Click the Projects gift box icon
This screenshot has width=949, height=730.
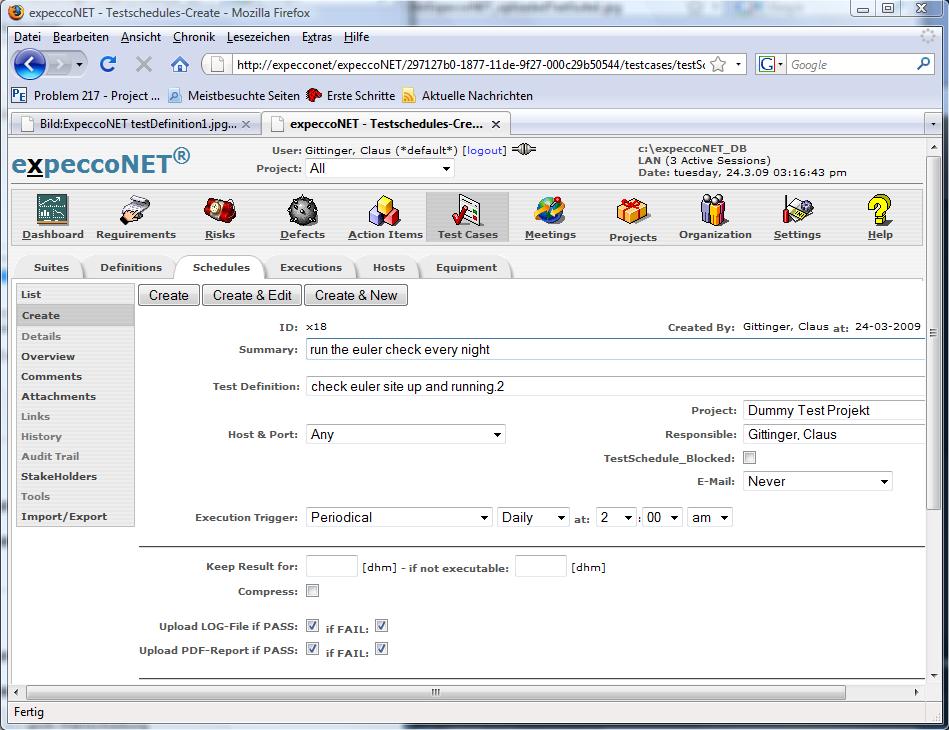point(633,212)
